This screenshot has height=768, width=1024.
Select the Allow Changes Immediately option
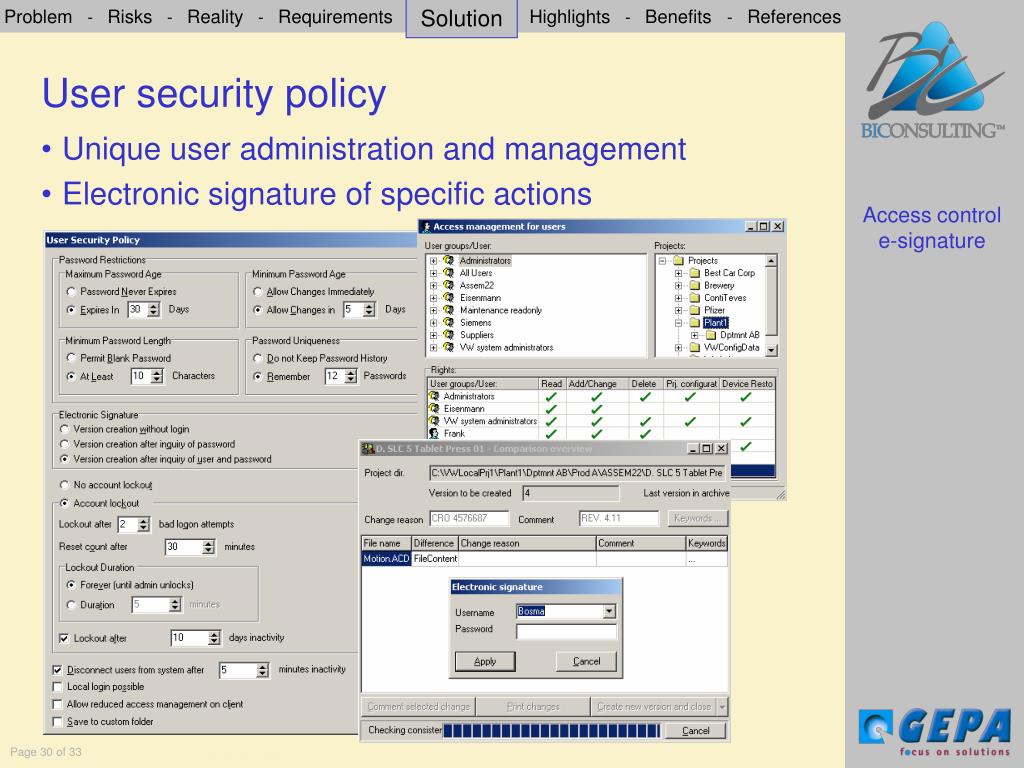tap(257, 291)
